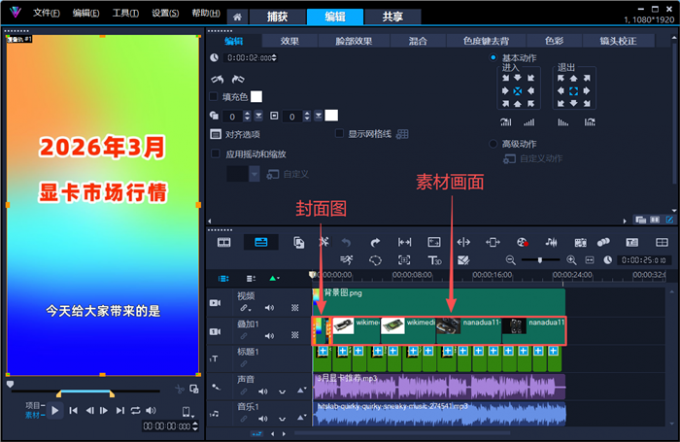This screenshot has height=442, width=680.
Task: Open the Time Remapping tool
Action: [x=347, y=260]
